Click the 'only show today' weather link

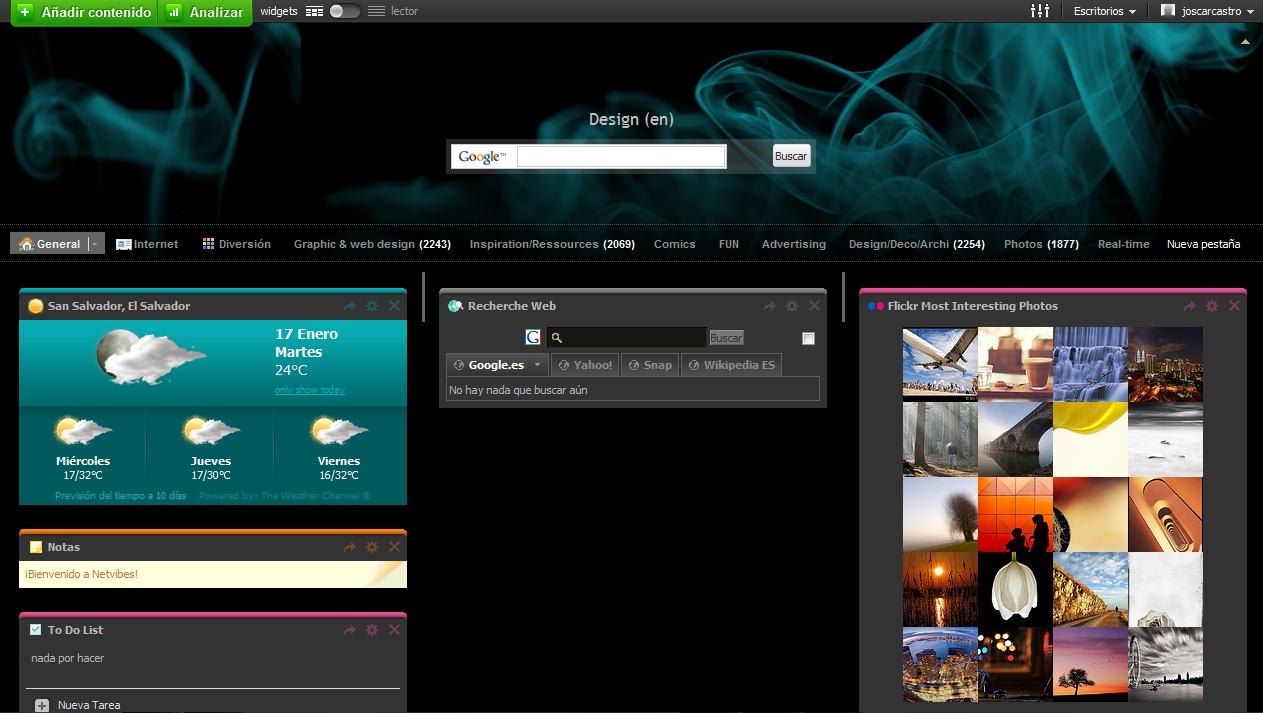pos(309,390)
